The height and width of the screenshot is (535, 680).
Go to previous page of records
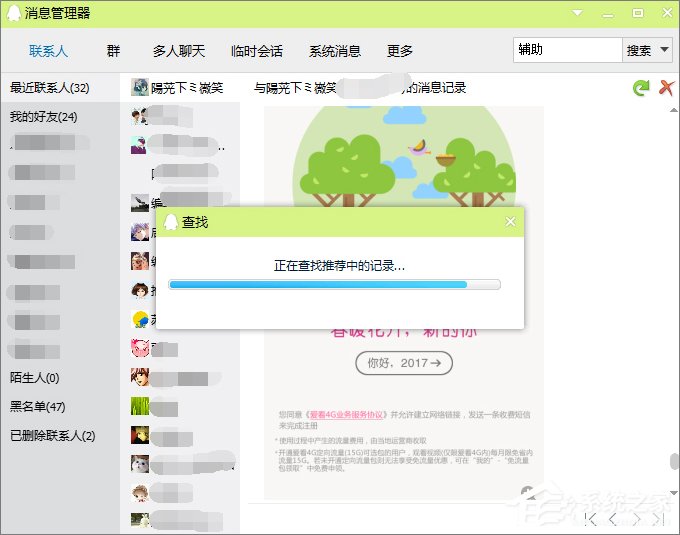tap(613, 519)
